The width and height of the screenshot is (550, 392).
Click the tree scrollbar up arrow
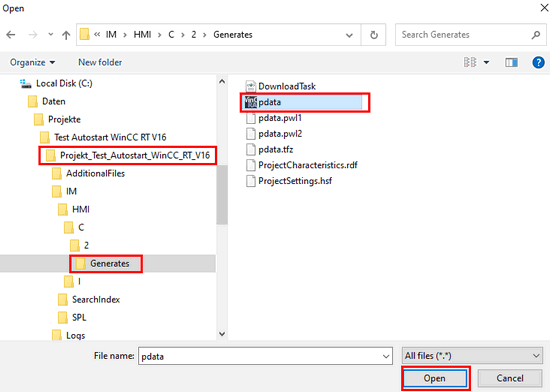pyautogui.click(x=222, y=81)
